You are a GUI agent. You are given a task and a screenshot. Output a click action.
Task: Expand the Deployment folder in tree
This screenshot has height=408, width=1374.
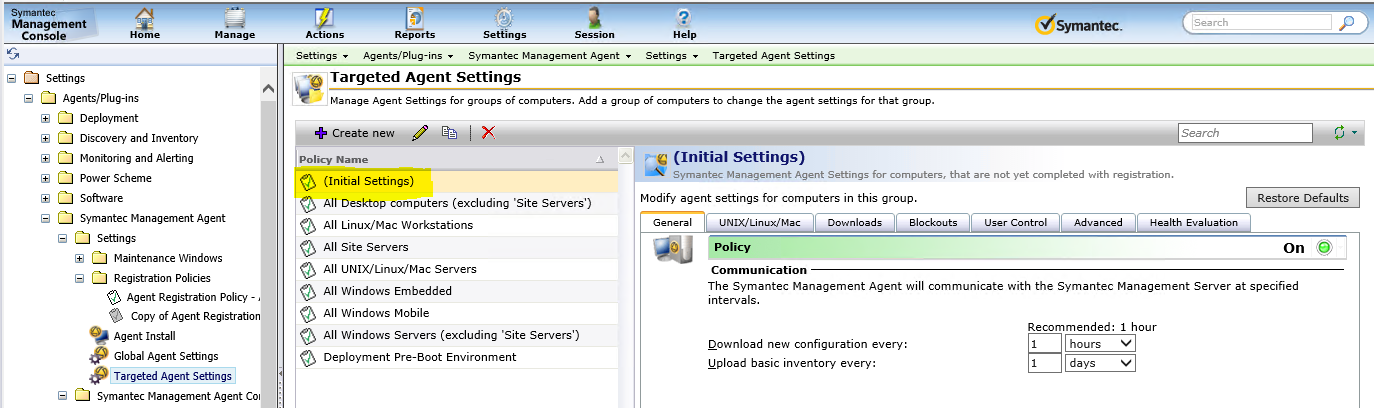46,118
